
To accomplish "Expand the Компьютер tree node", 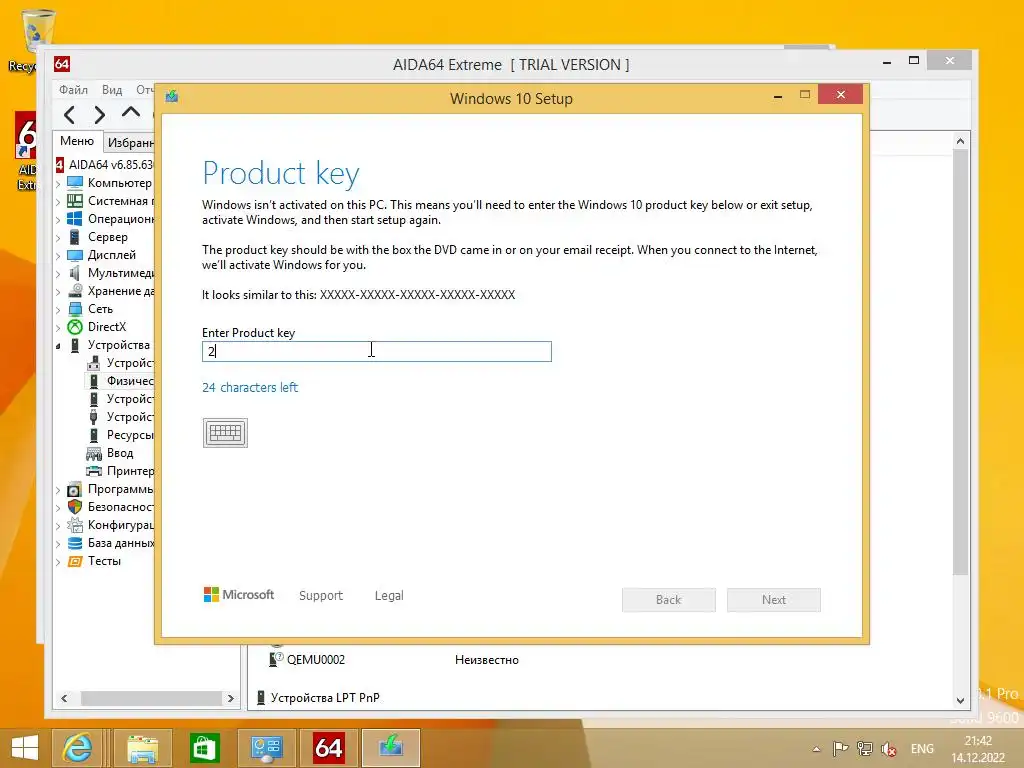I will [x=58, y=184].
